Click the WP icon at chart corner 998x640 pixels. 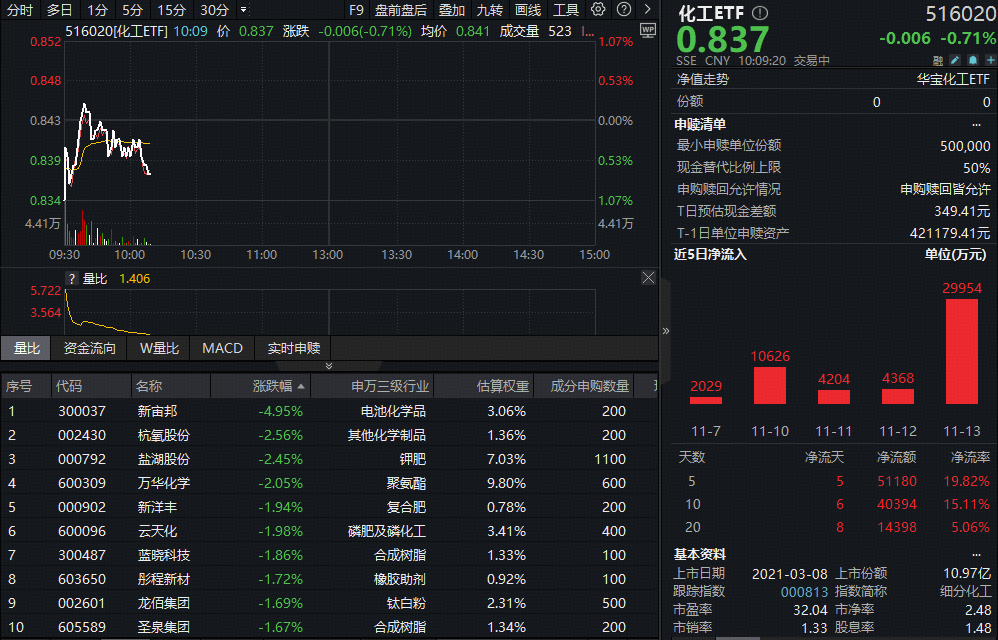[x=647, y=30]
